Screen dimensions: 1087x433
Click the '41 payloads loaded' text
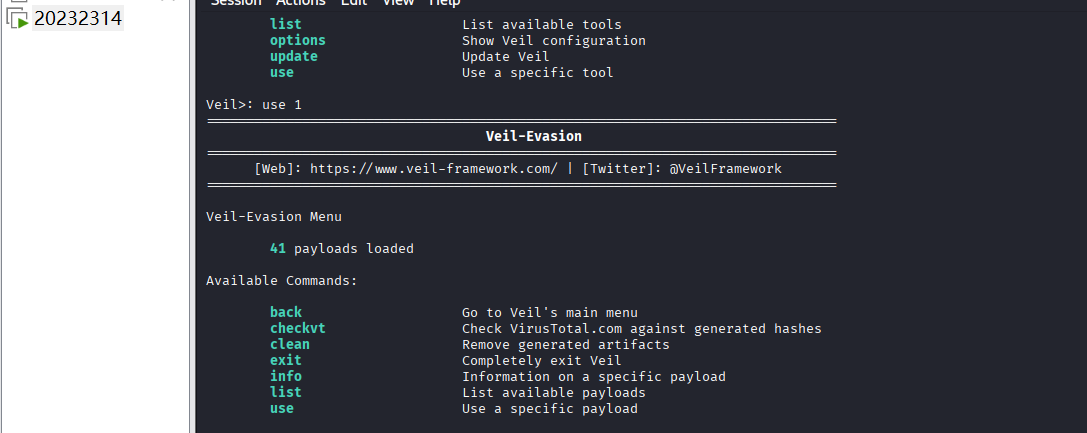(341, 248)
